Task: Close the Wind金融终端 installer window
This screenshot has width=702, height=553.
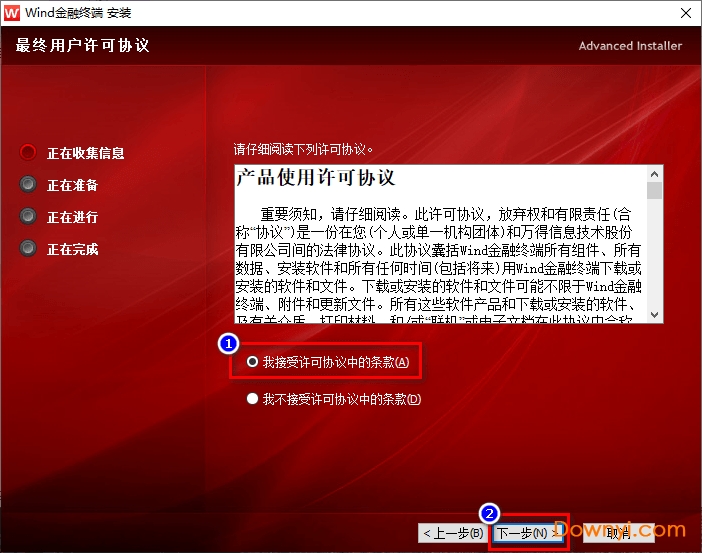Action: coord(685,13)
